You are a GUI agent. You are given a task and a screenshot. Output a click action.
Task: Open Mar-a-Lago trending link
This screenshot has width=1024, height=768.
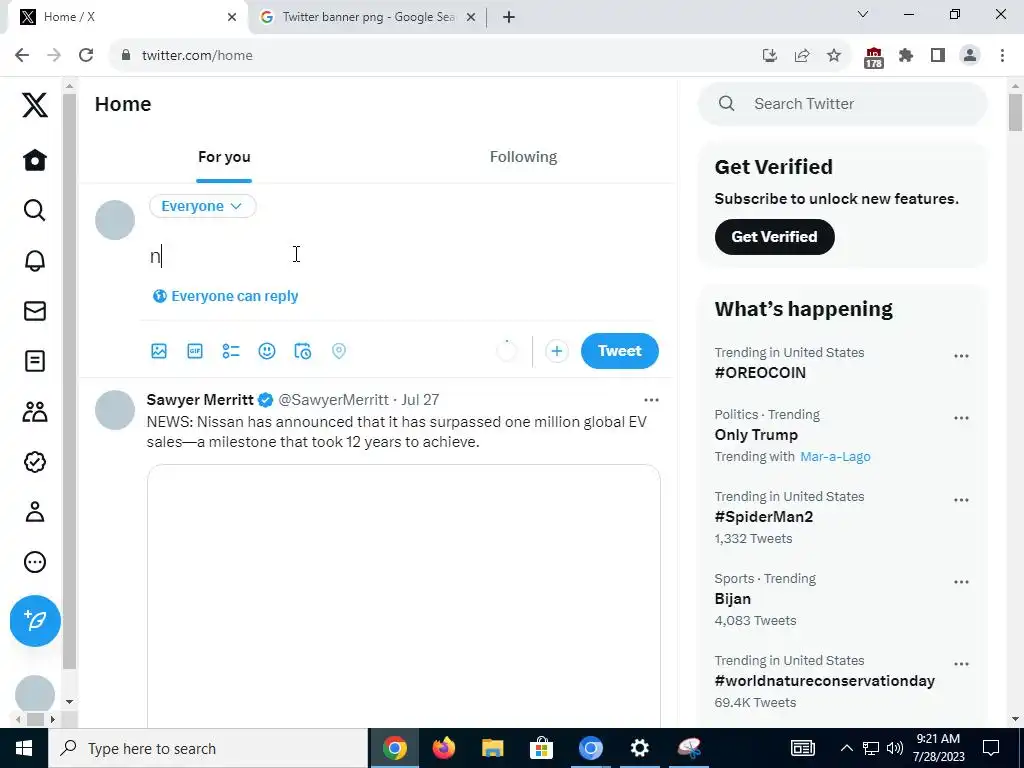(x=835, y=456)
